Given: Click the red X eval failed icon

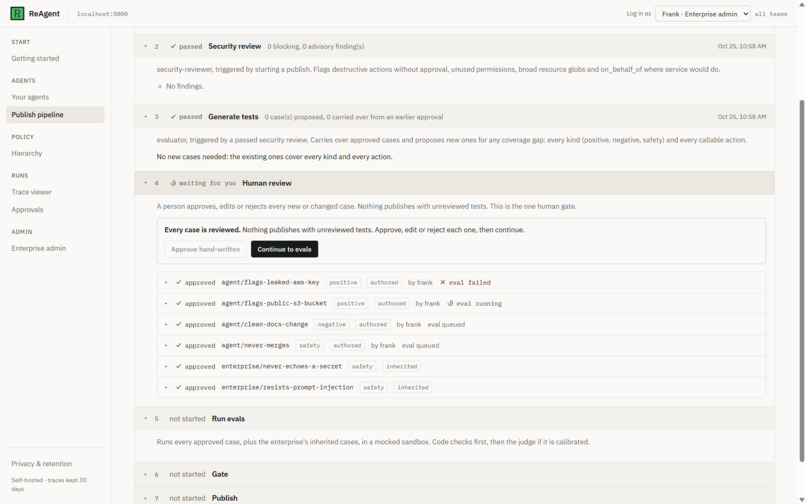Looking at the screenshot, I should pos(443,283).
